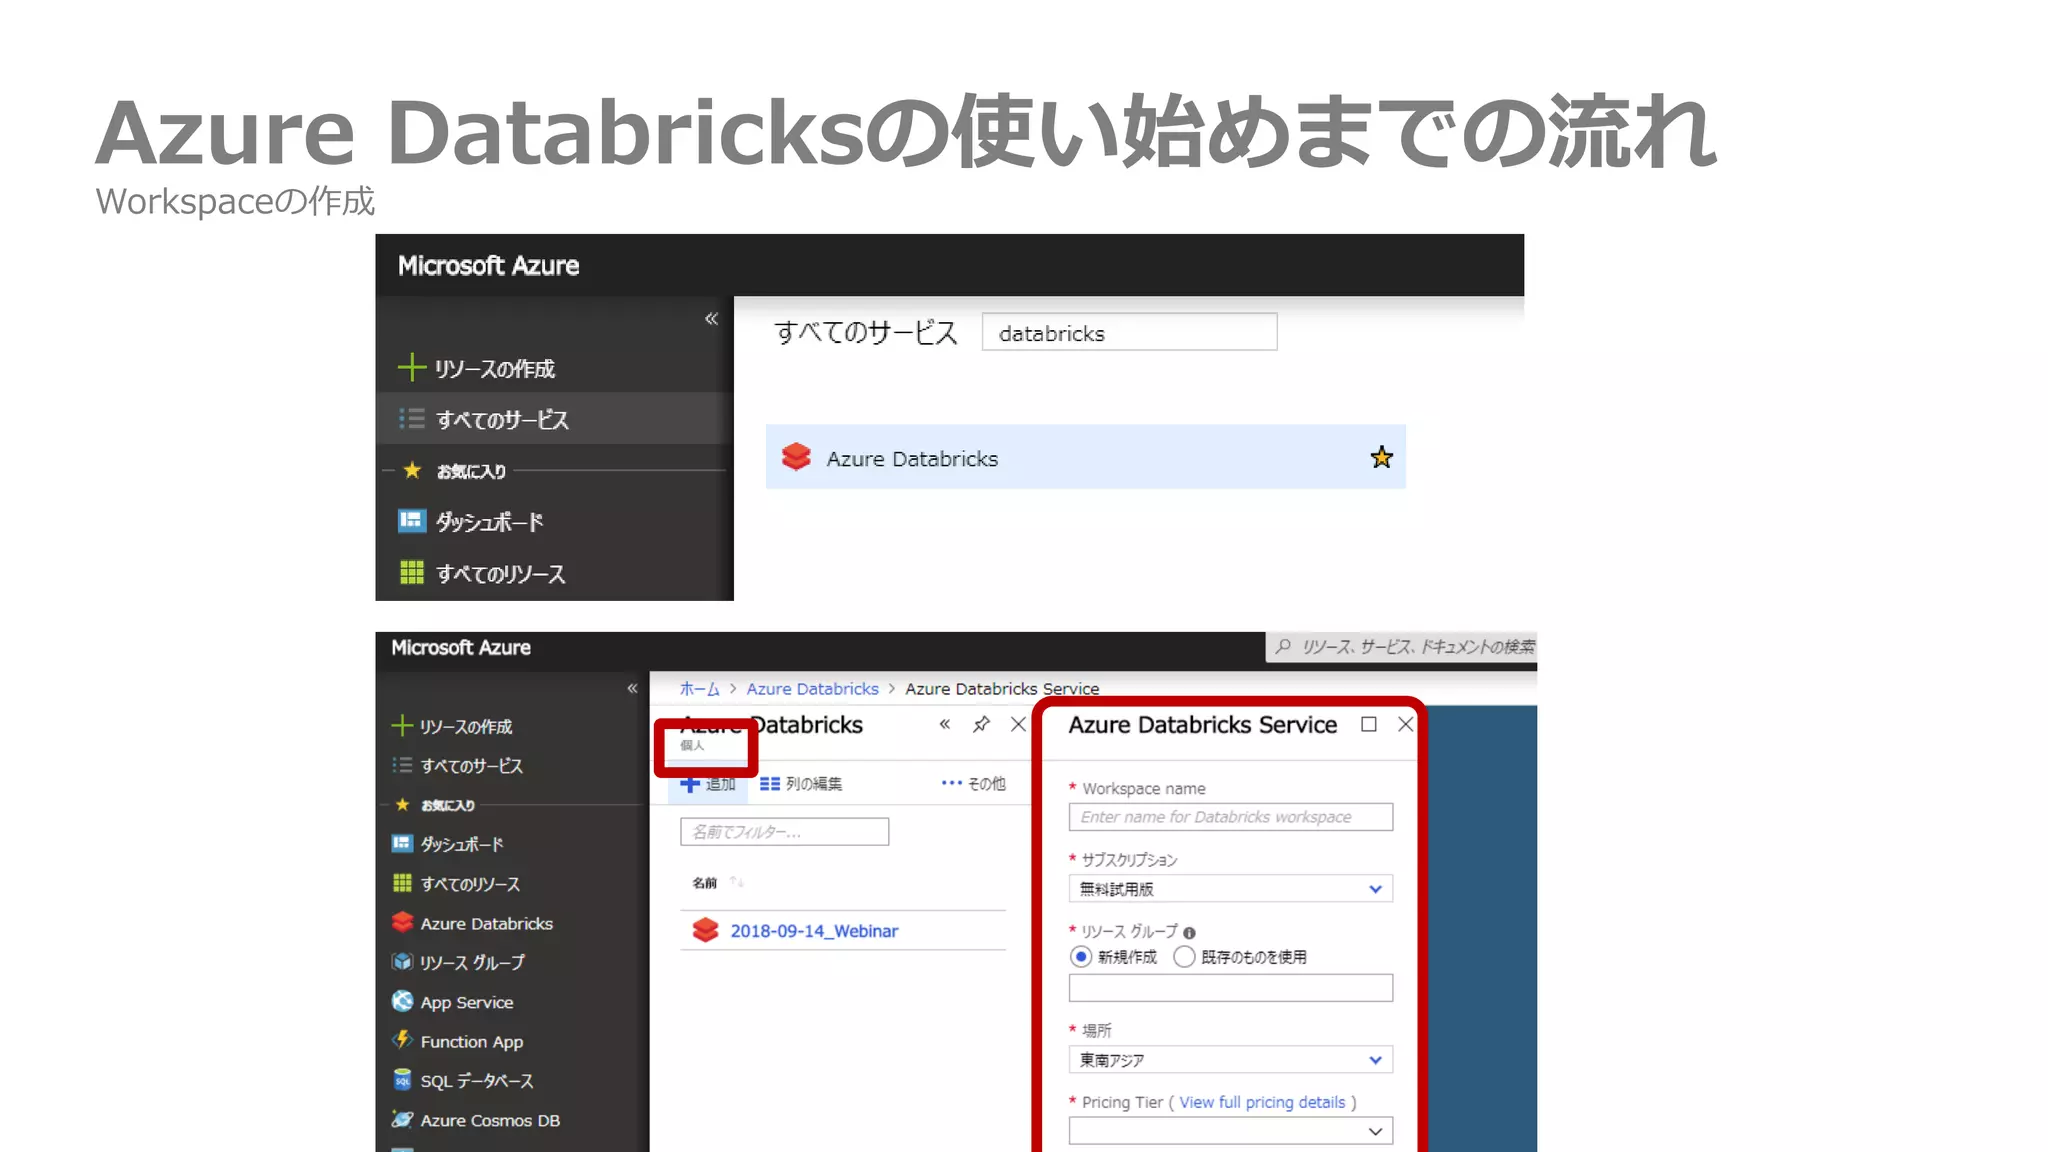This screenshot has height=1152, width=2048.
Task: Click View full pricing details link
Action: click(x=1262, y=1102)
